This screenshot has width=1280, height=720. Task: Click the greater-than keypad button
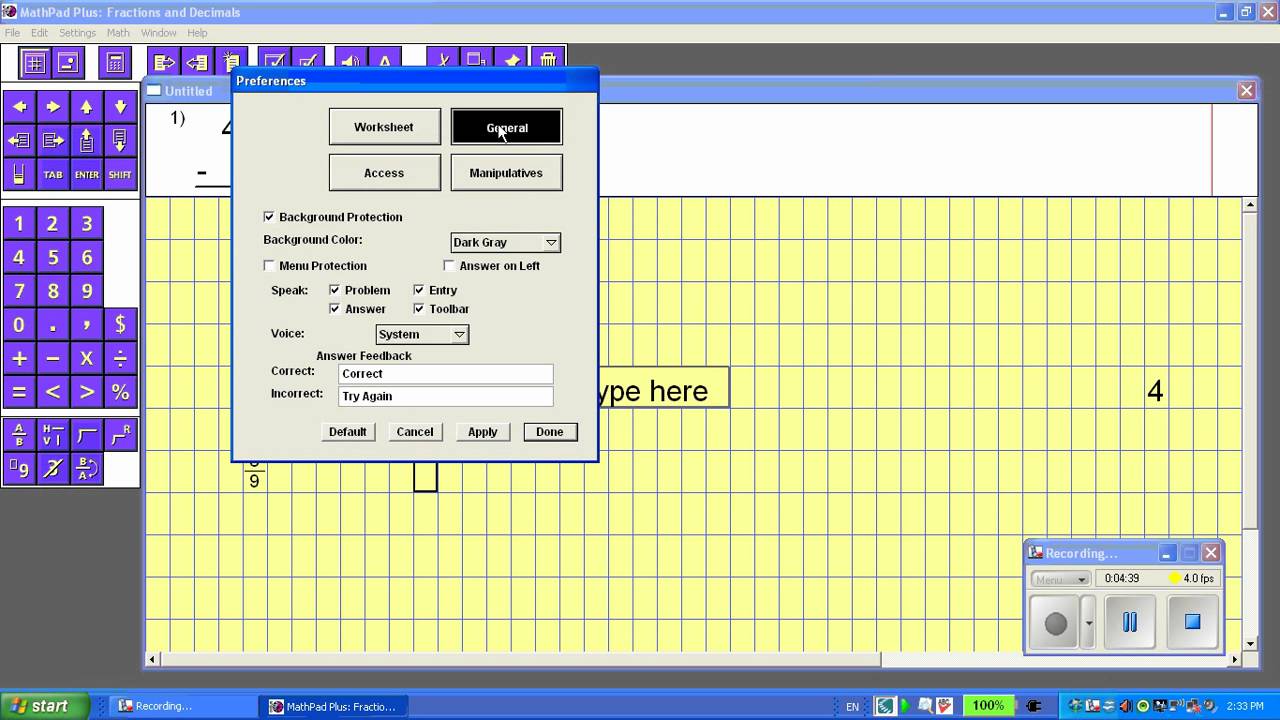pos(87,392)
